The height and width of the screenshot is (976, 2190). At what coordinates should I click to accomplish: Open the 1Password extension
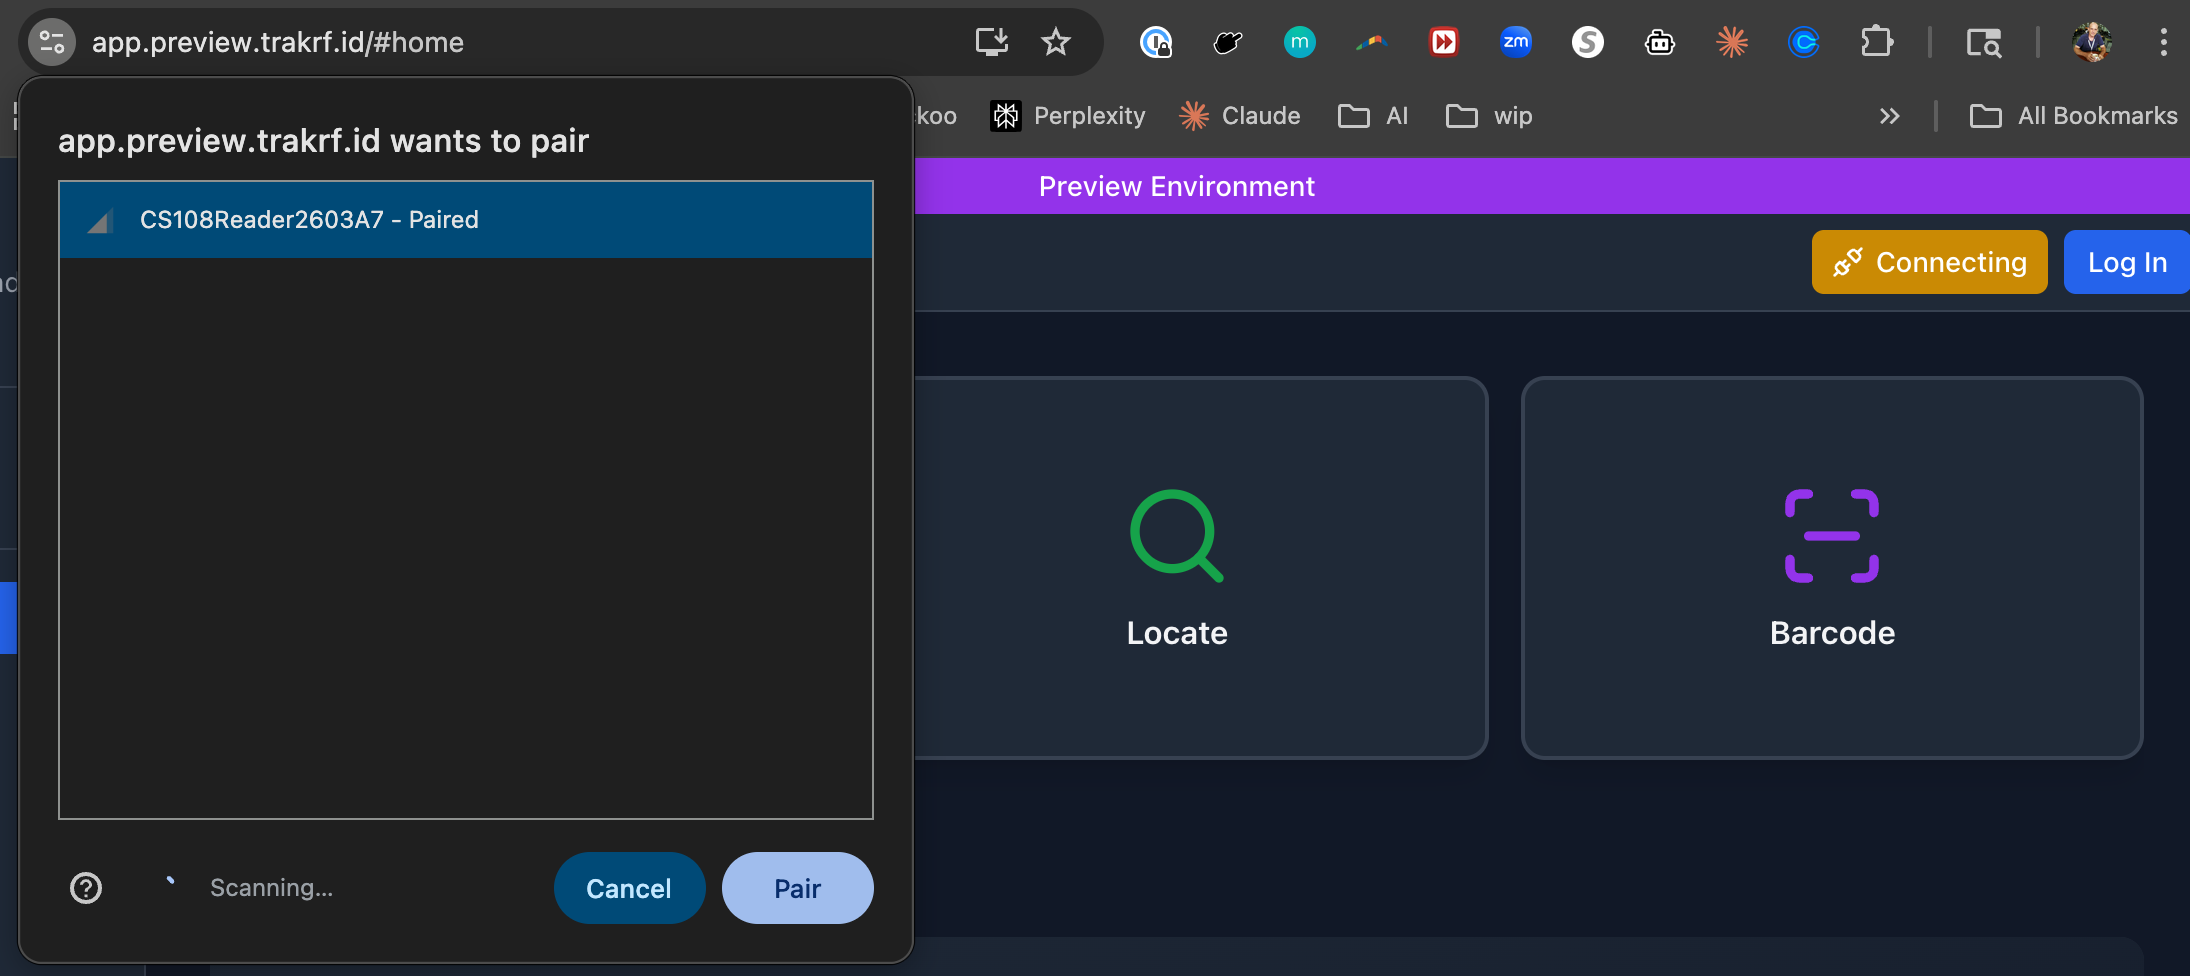click(x=1157, y=42)
